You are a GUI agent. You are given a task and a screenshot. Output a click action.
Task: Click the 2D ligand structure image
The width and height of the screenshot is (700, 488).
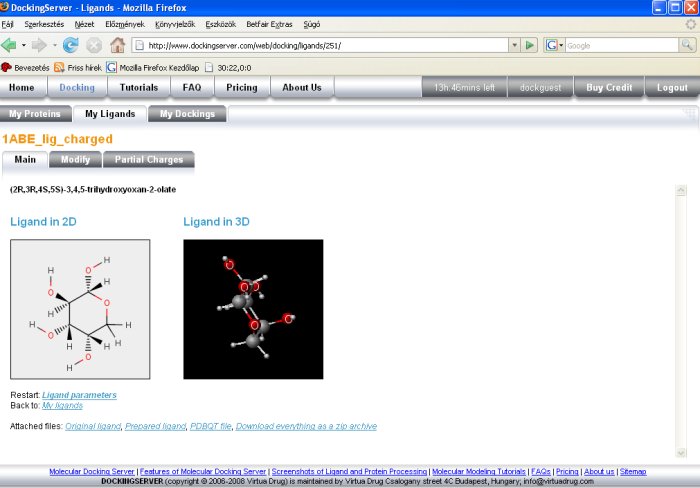click(80, 309)
